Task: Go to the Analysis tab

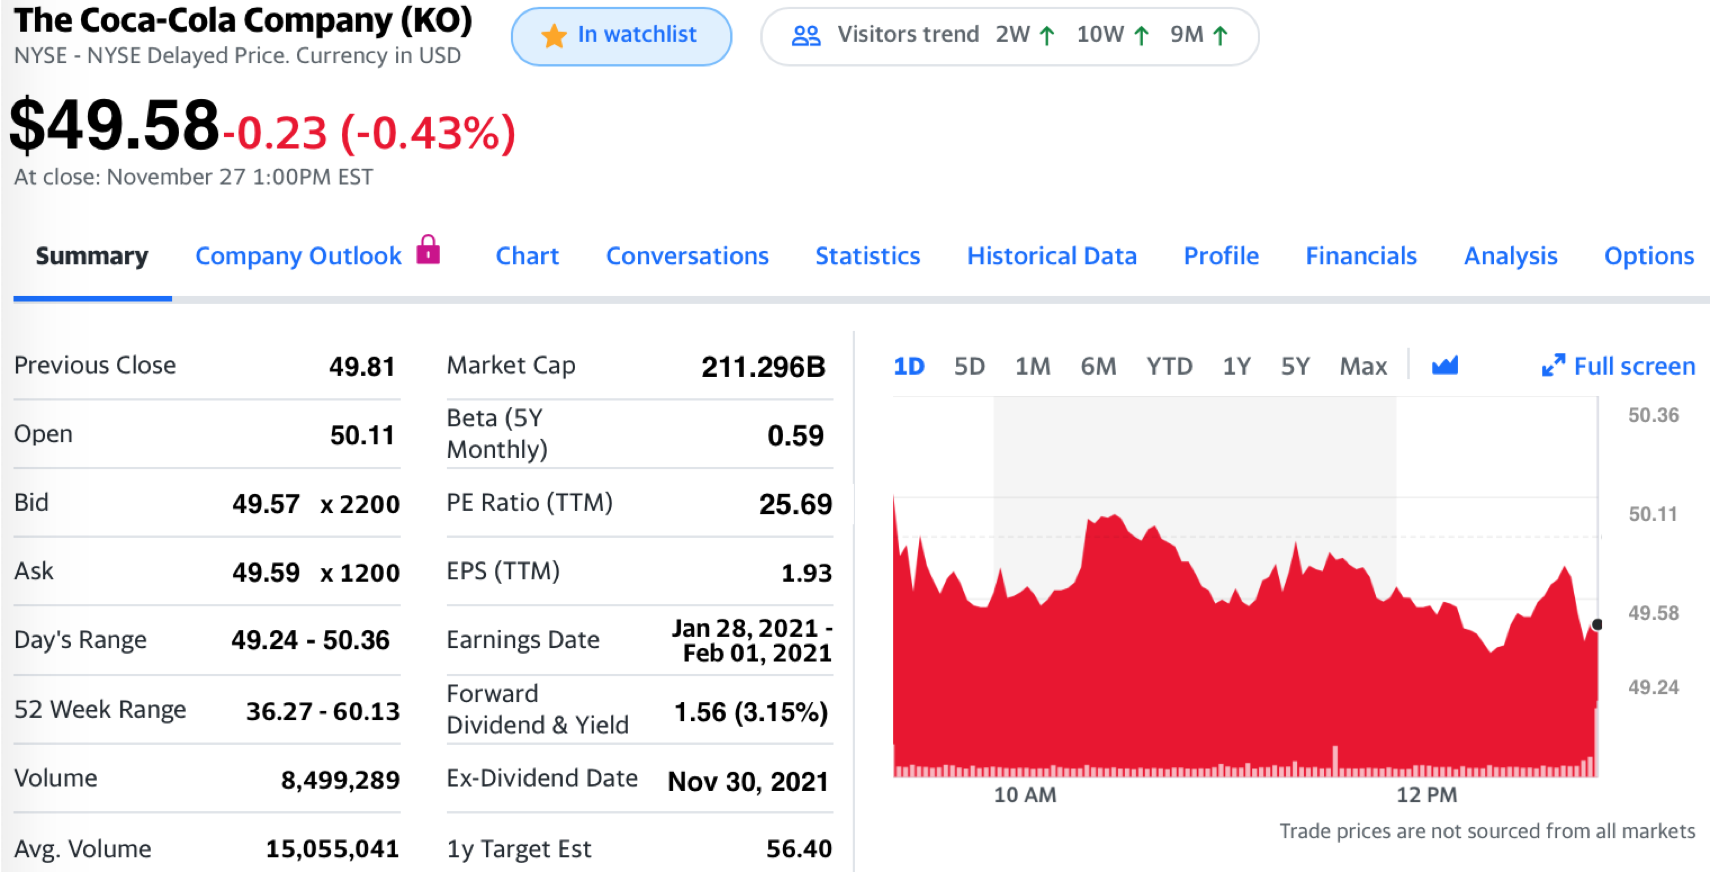Action: point(1511,257)
